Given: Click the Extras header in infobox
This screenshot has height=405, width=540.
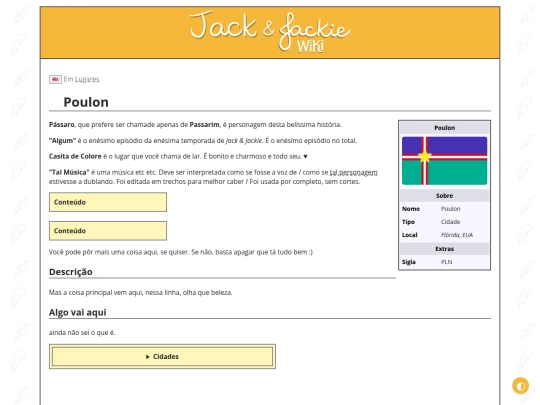Looking at the screenshot, I should (444, 249).
